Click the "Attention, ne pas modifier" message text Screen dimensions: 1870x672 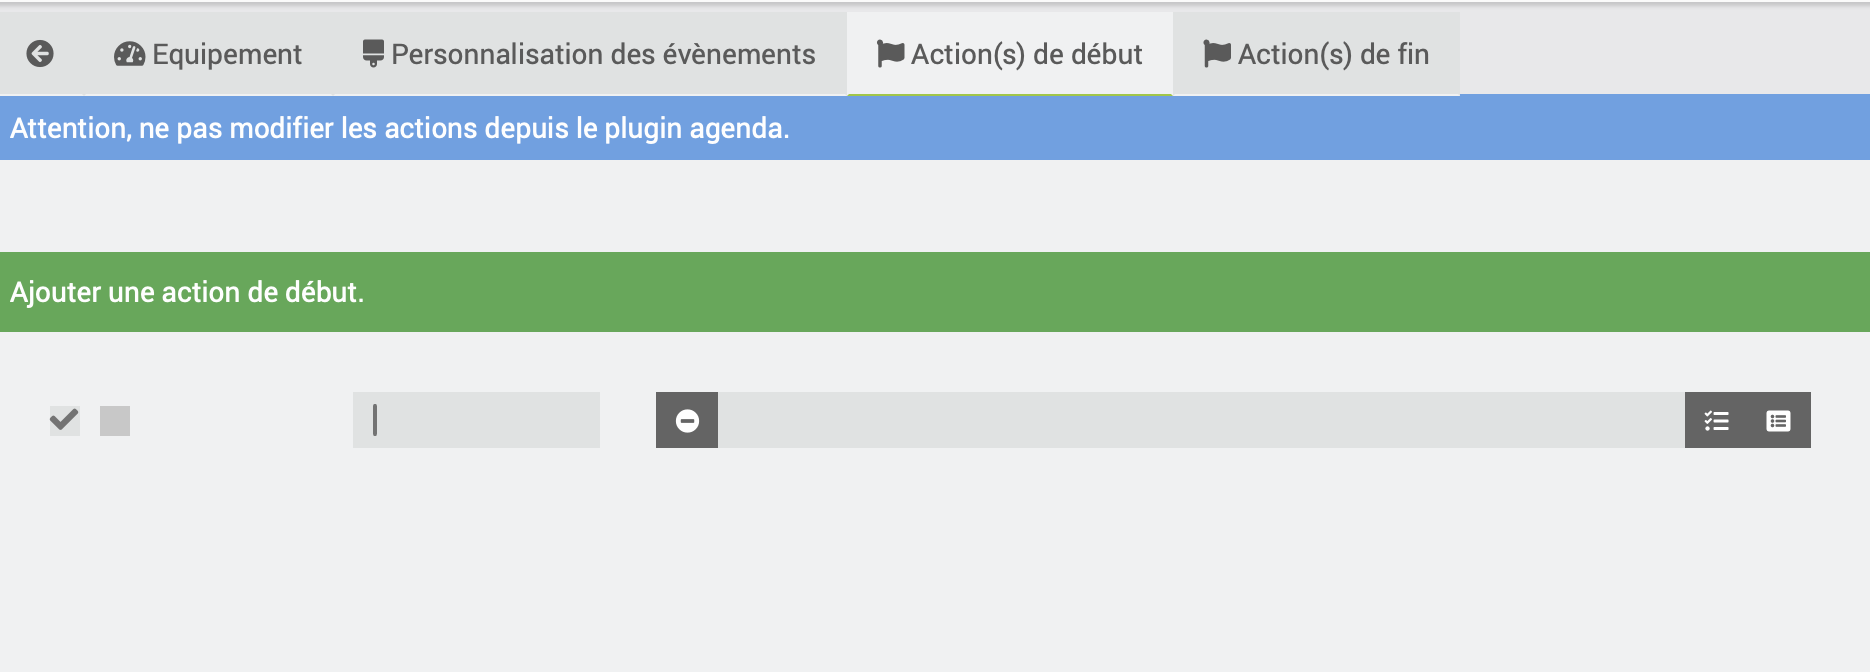click(x=400, y=128)
